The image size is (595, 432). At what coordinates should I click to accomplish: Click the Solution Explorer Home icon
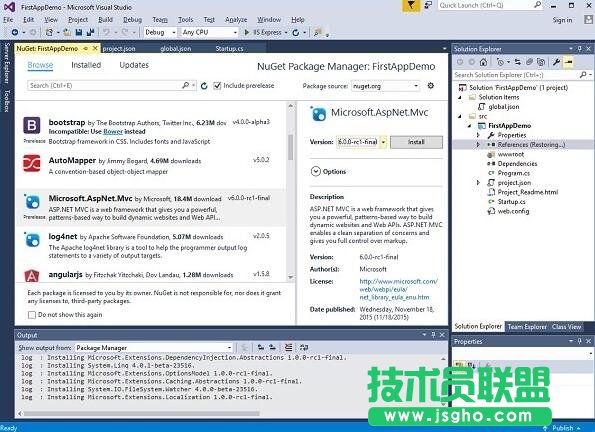click(x=483, y=61)
